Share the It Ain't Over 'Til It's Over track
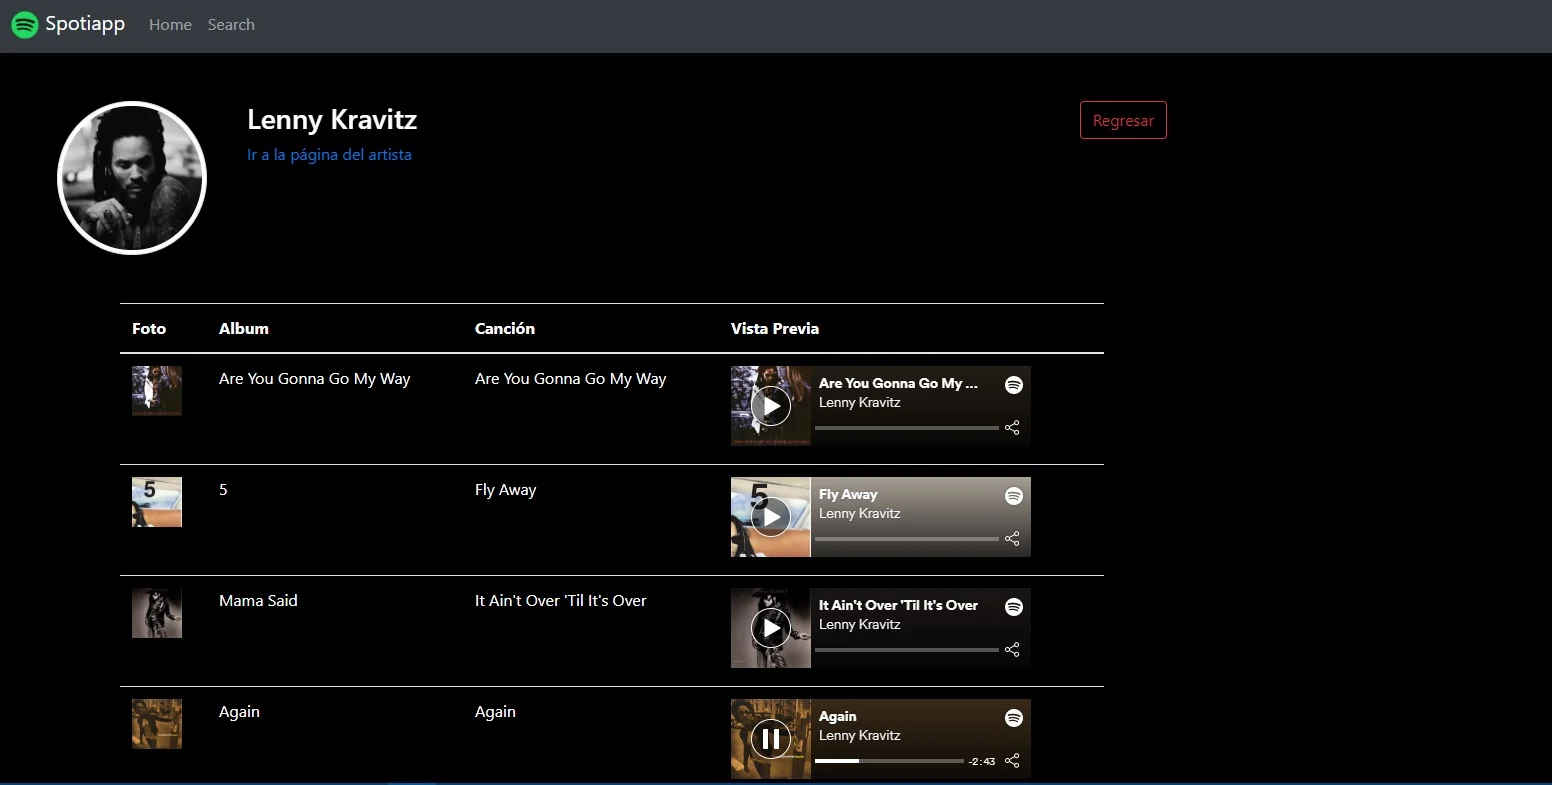1552x785 pixels. click(x=1012, y=650)
